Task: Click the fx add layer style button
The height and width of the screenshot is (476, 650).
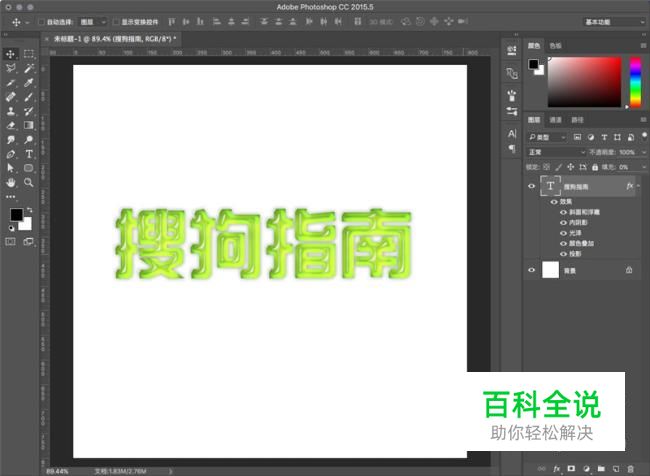Action: tap(556, 469)
